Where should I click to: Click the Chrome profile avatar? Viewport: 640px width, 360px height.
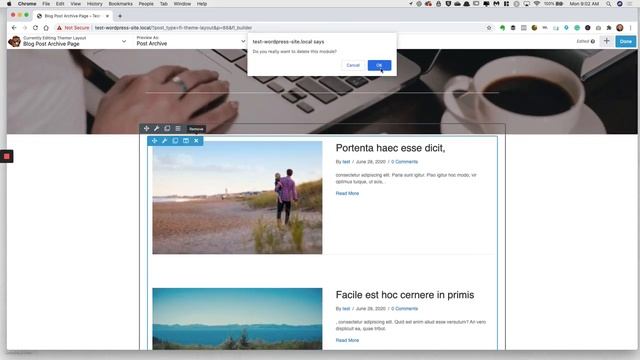(x=620, y=28)
